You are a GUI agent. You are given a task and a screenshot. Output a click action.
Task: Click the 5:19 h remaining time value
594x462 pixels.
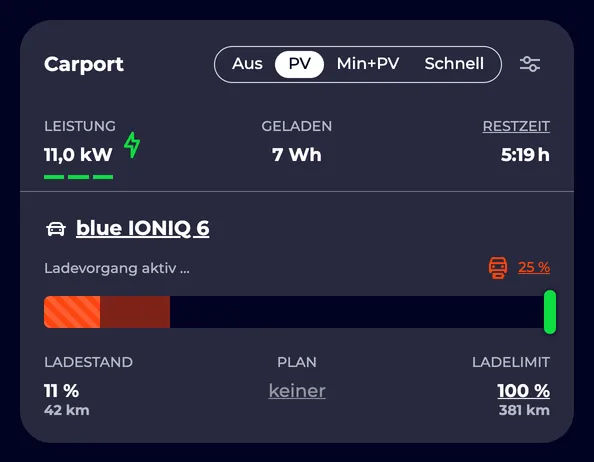point(525,155)
